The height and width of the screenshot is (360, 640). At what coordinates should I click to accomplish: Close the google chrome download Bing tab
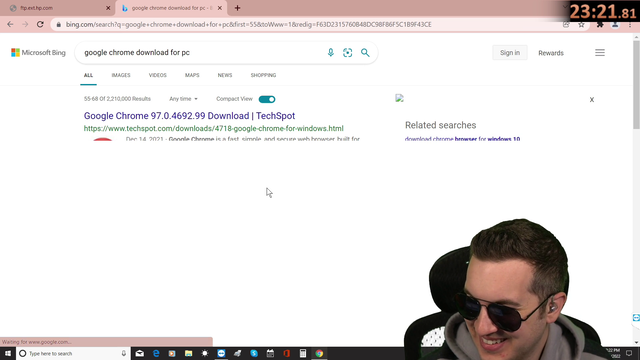point(220,8)
